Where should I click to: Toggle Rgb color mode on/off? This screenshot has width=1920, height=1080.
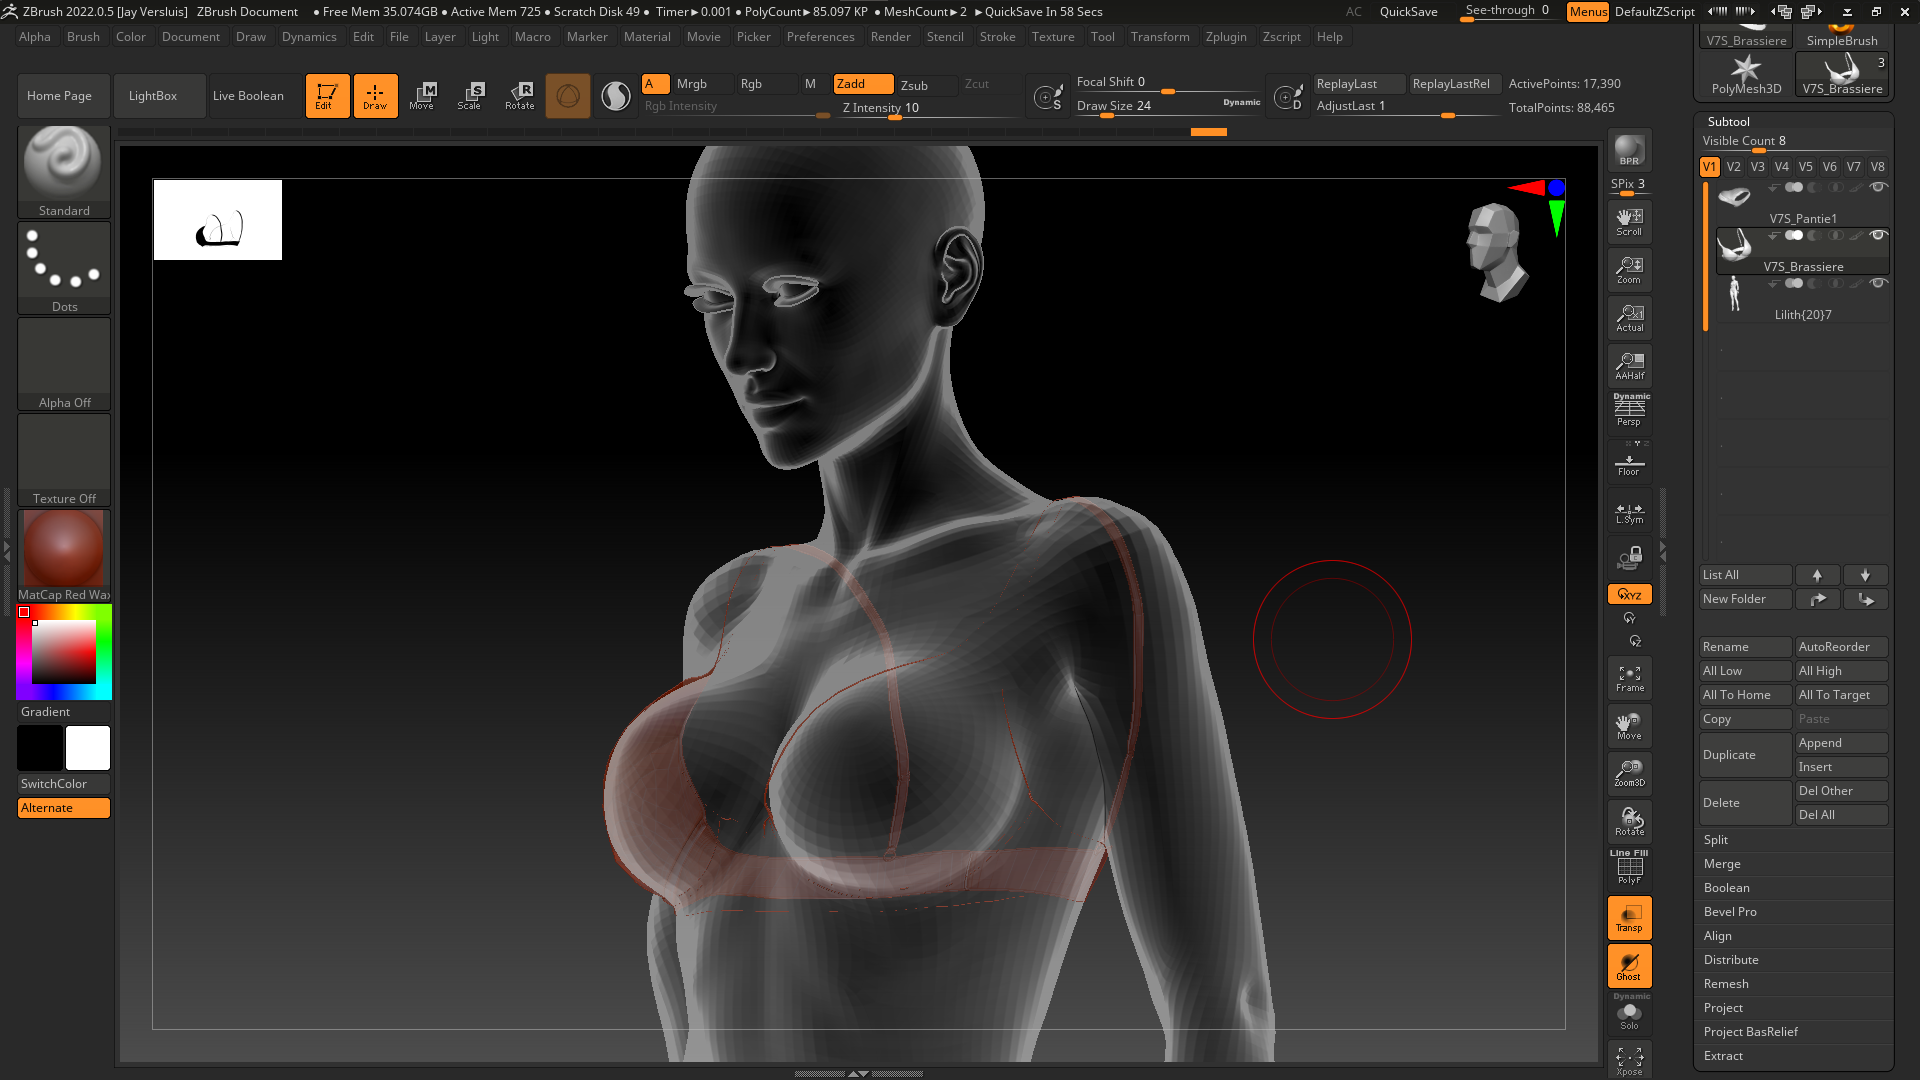pyautogui.click(x=752, y=83)
